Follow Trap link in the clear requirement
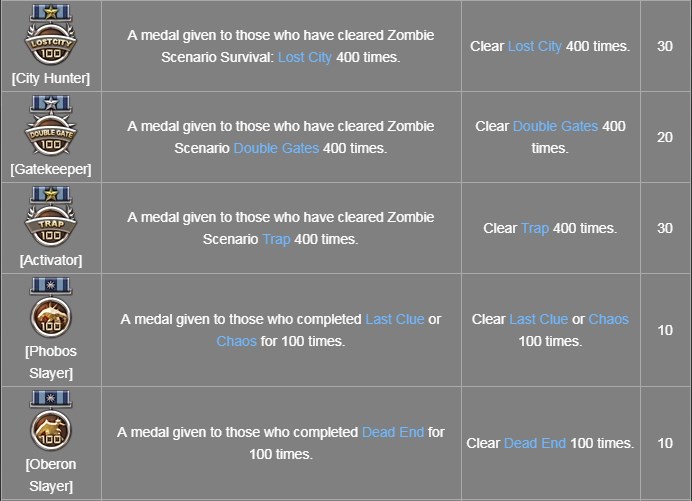 pos(535,228)
